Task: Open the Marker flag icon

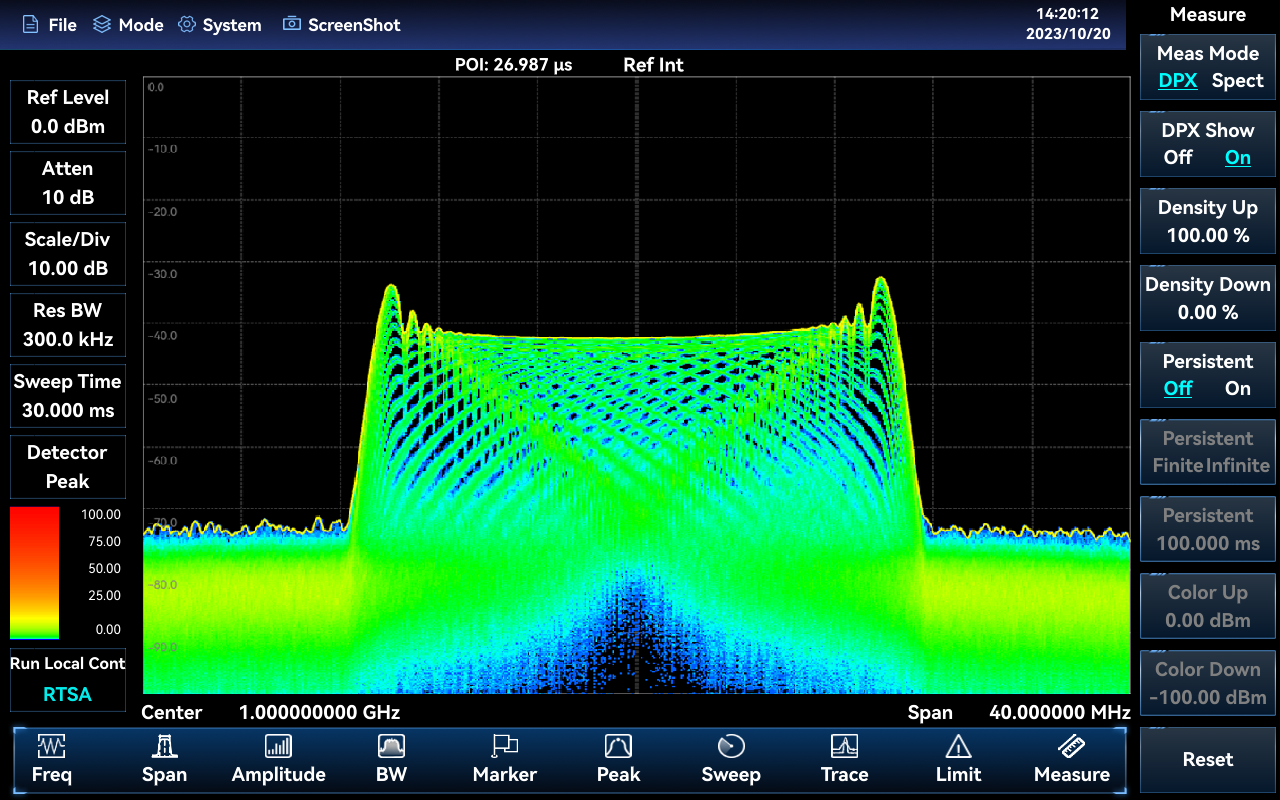Action: tap(504, 747)
